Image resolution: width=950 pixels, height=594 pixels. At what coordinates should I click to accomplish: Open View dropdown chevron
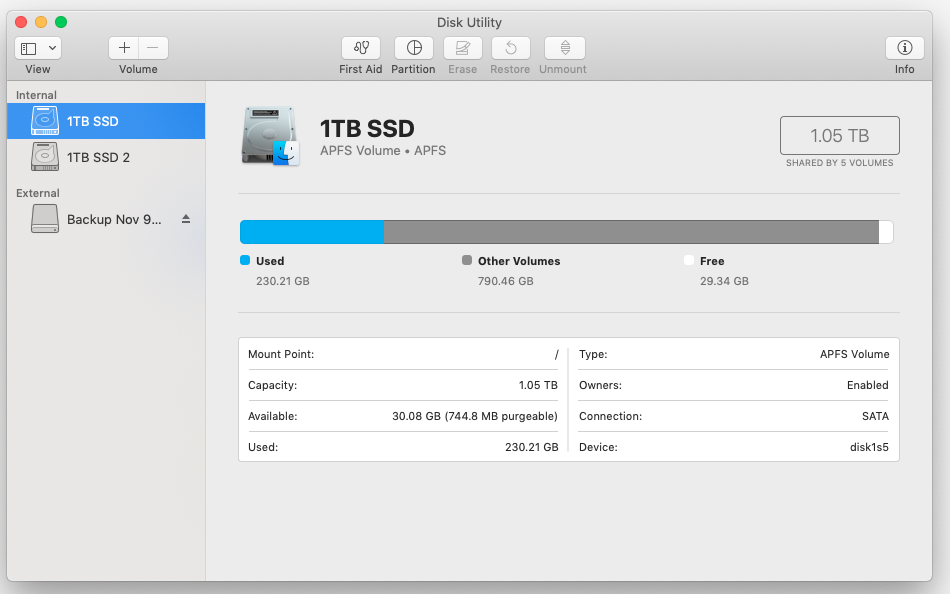tap(53, 48)
